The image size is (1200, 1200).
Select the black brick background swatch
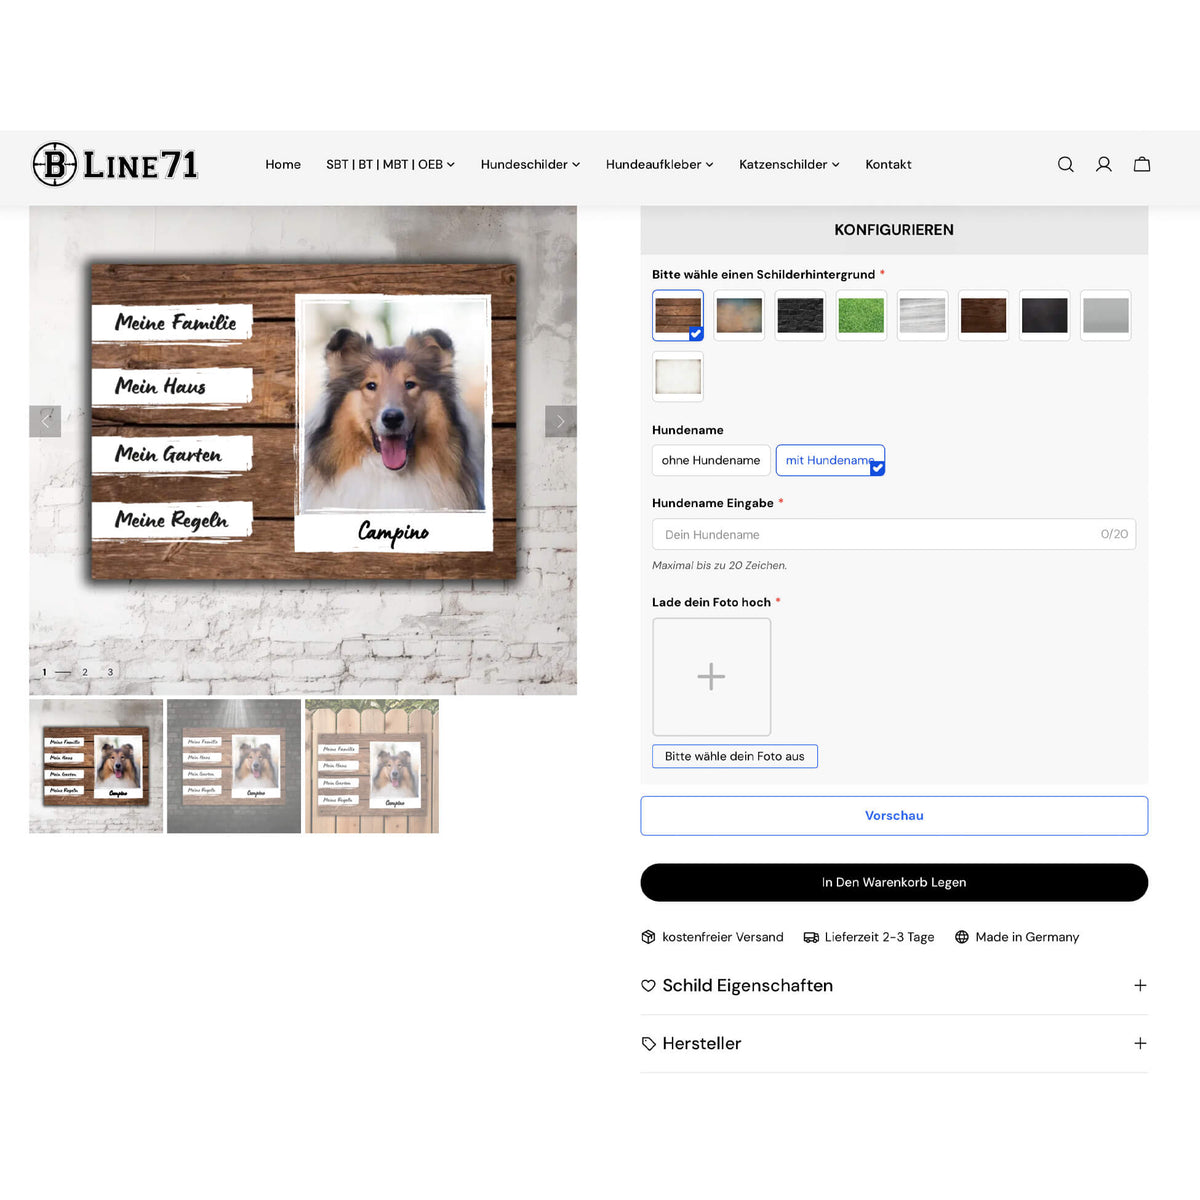[x=800, y=316]
